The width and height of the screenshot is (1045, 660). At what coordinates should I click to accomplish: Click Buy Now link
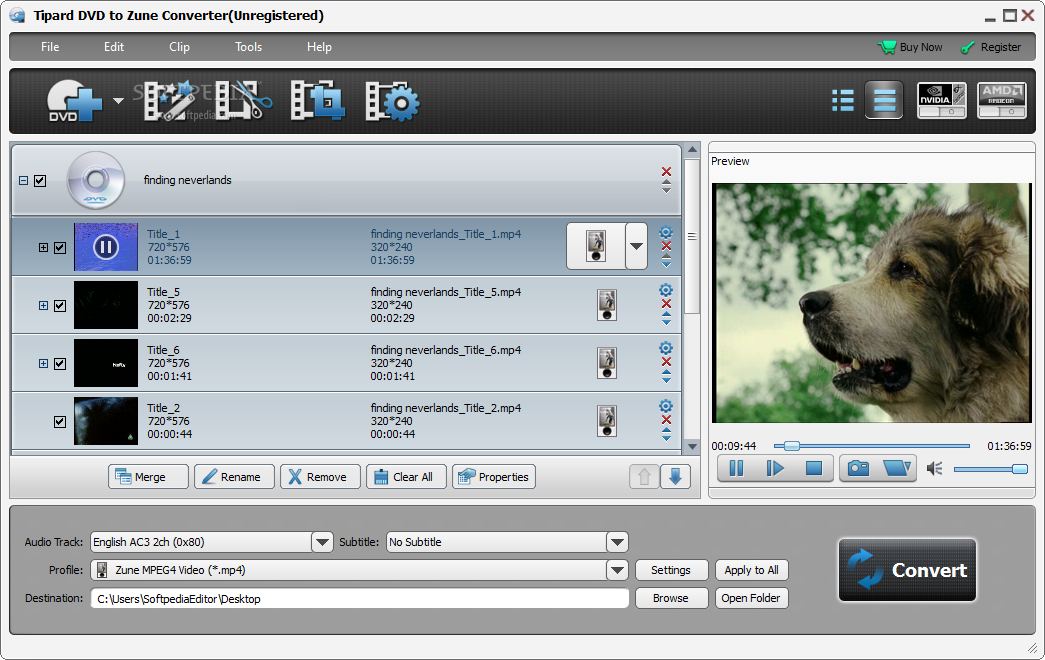point(910,47)
